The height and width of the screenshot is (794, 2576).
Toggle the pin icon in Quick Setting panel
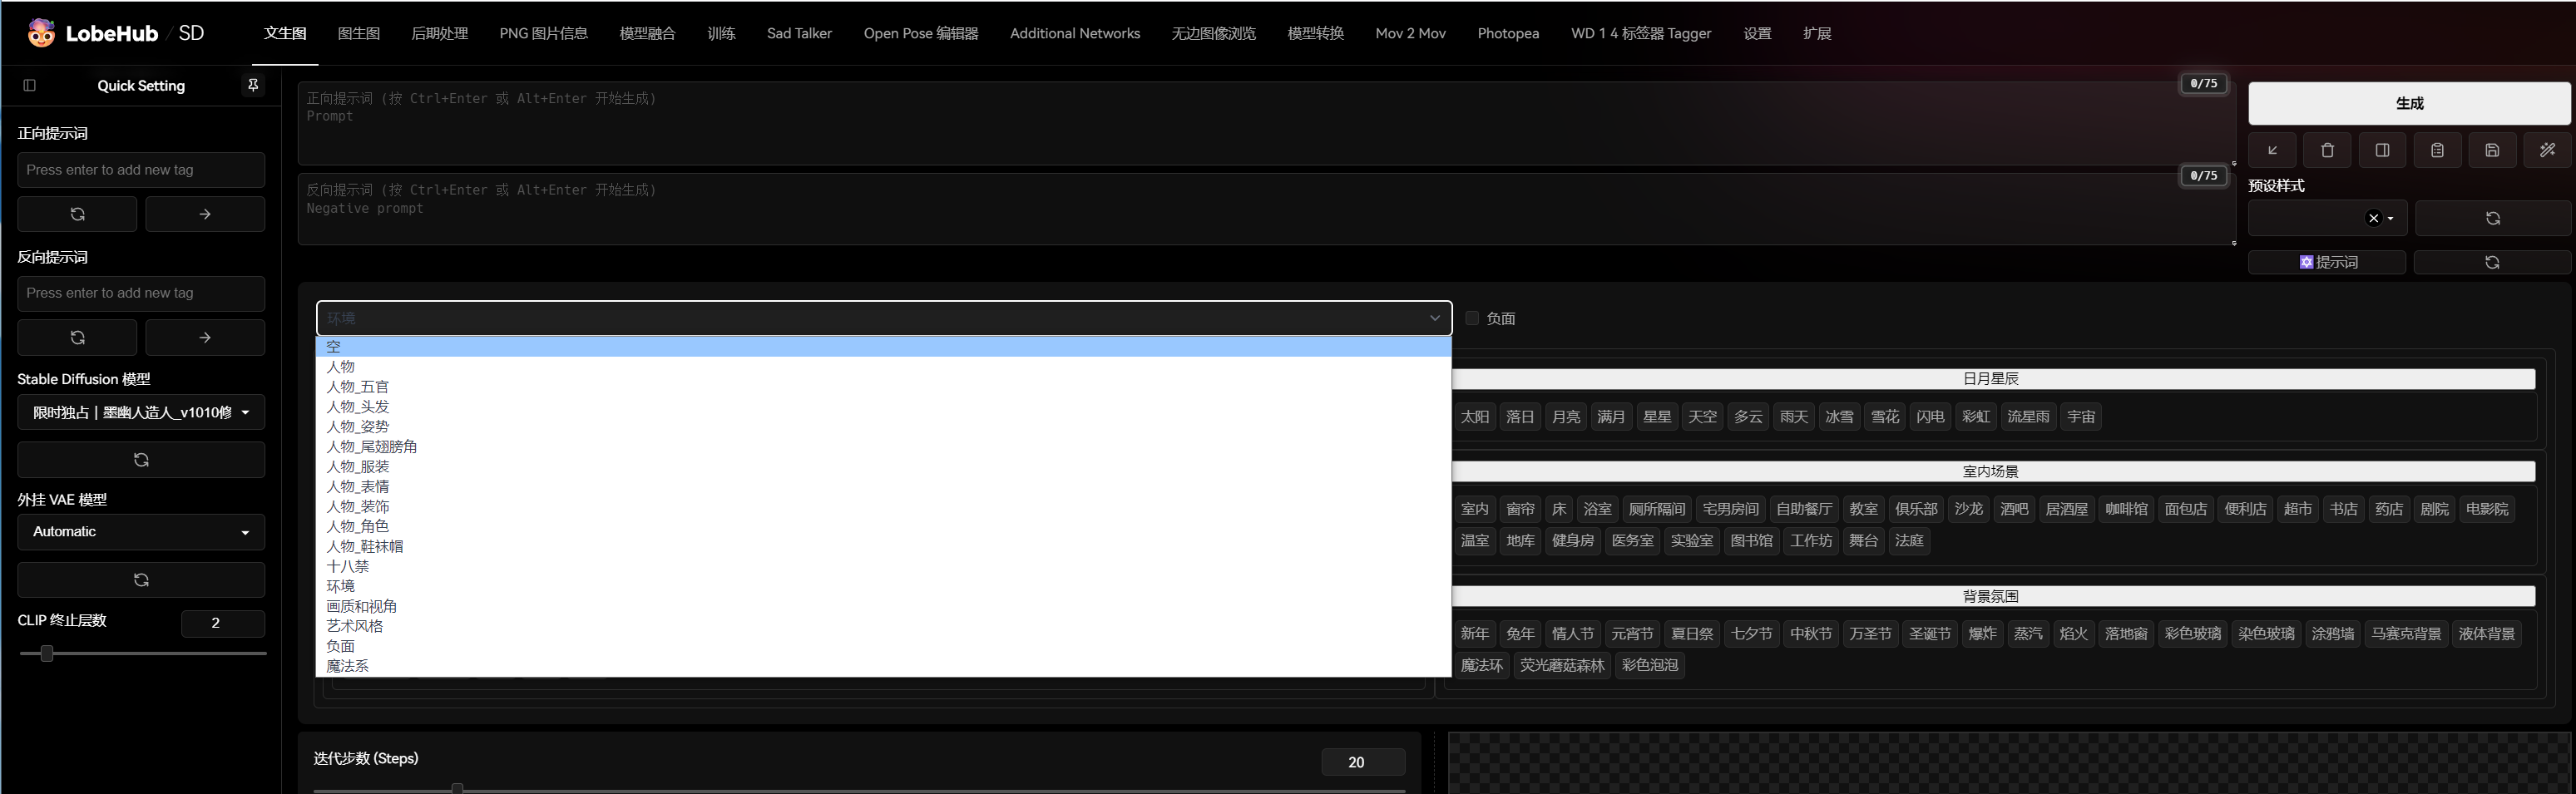click(x=253, y=85)
